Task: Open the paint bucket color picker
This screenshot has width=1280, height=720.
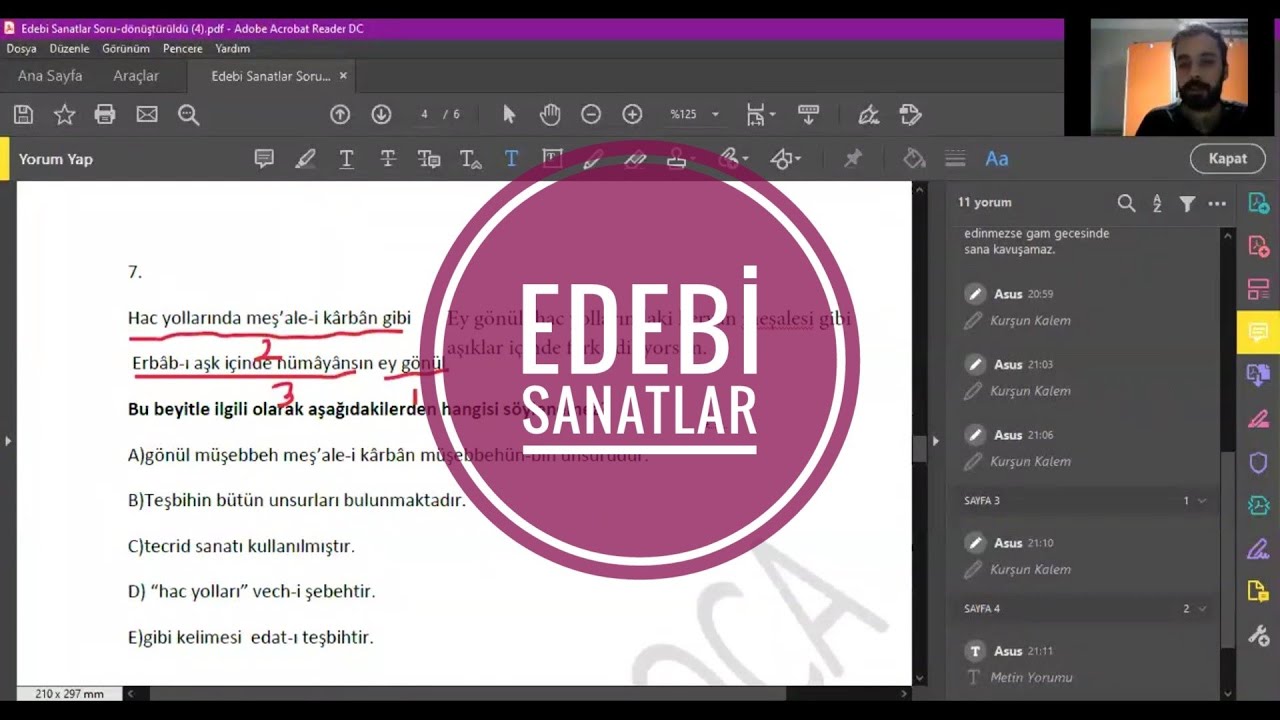Action: coord(914,159)
